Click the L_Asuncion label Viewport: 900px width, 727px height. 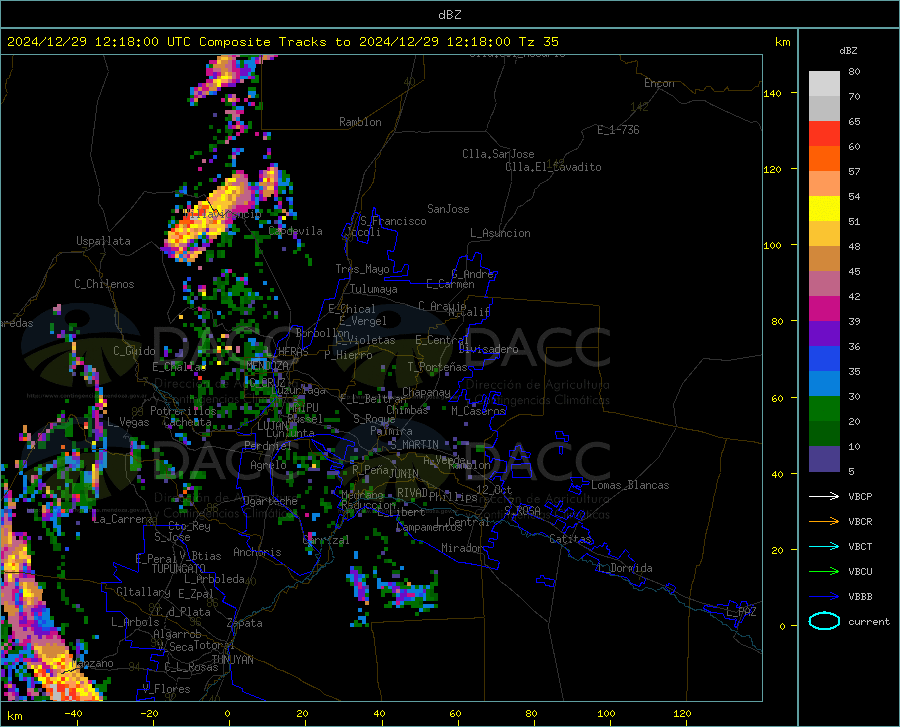point(500,233)
